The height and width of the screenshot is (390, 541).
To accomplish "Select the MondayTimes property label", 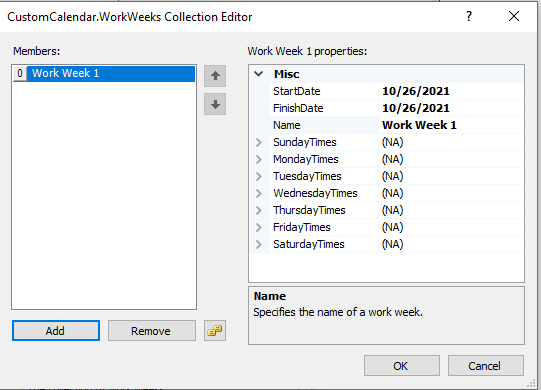I will (x=306, y=159).
